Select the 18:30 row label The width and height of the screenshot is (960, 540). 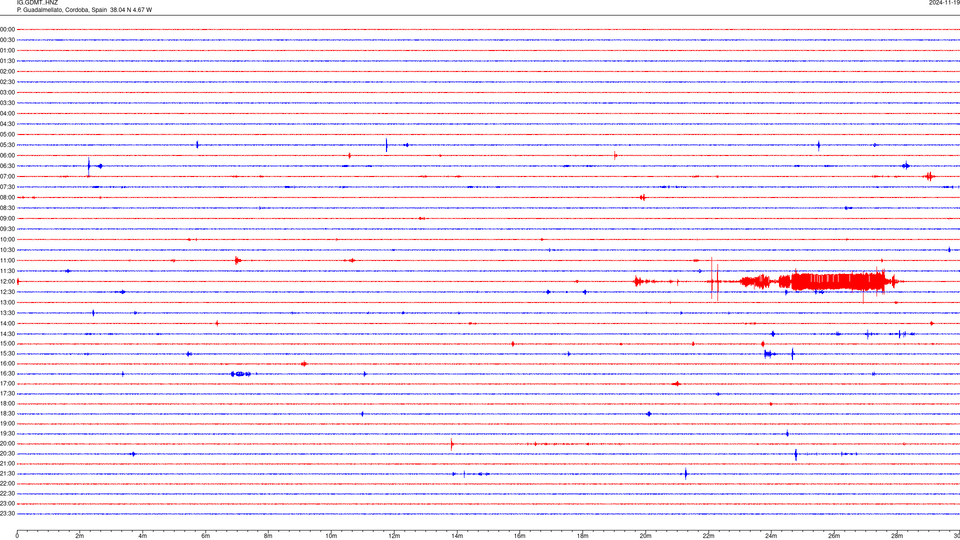[7, 414]
